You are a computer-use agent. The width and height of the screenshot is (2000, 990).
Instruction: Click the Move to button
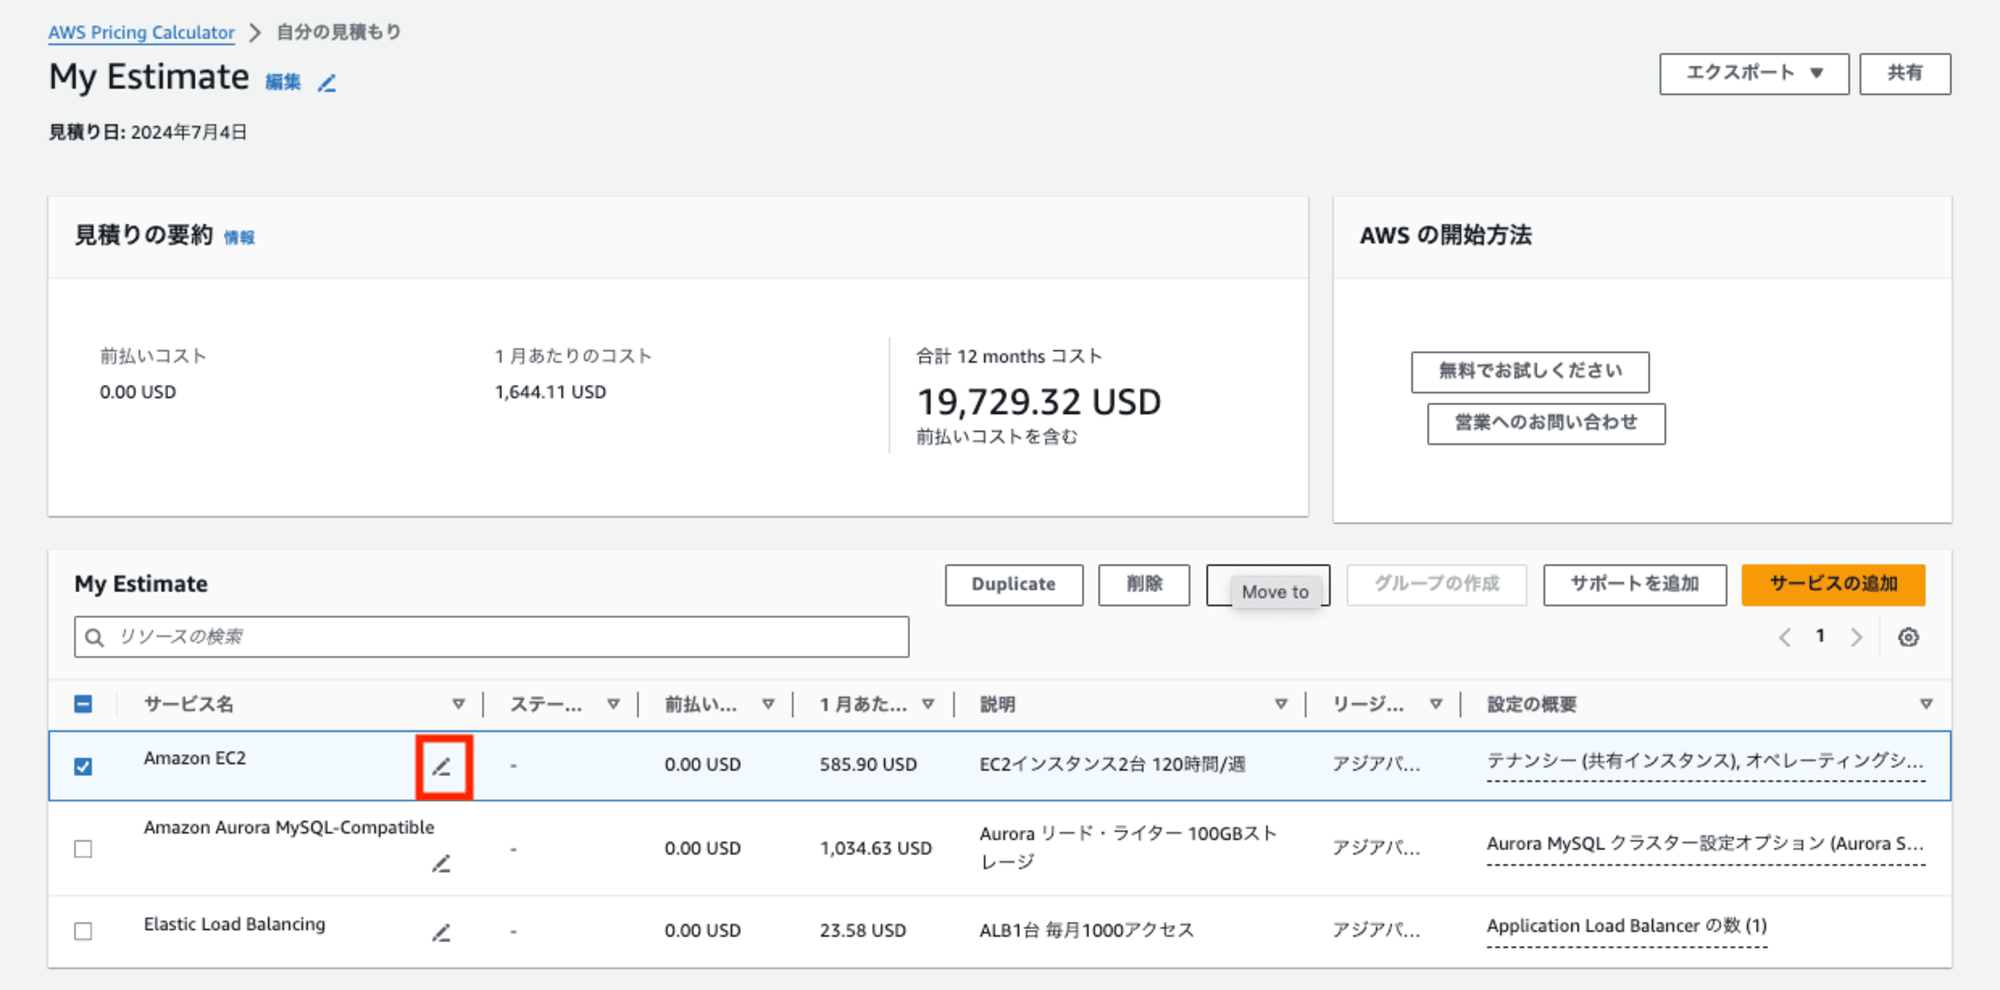click(1268, 585)
